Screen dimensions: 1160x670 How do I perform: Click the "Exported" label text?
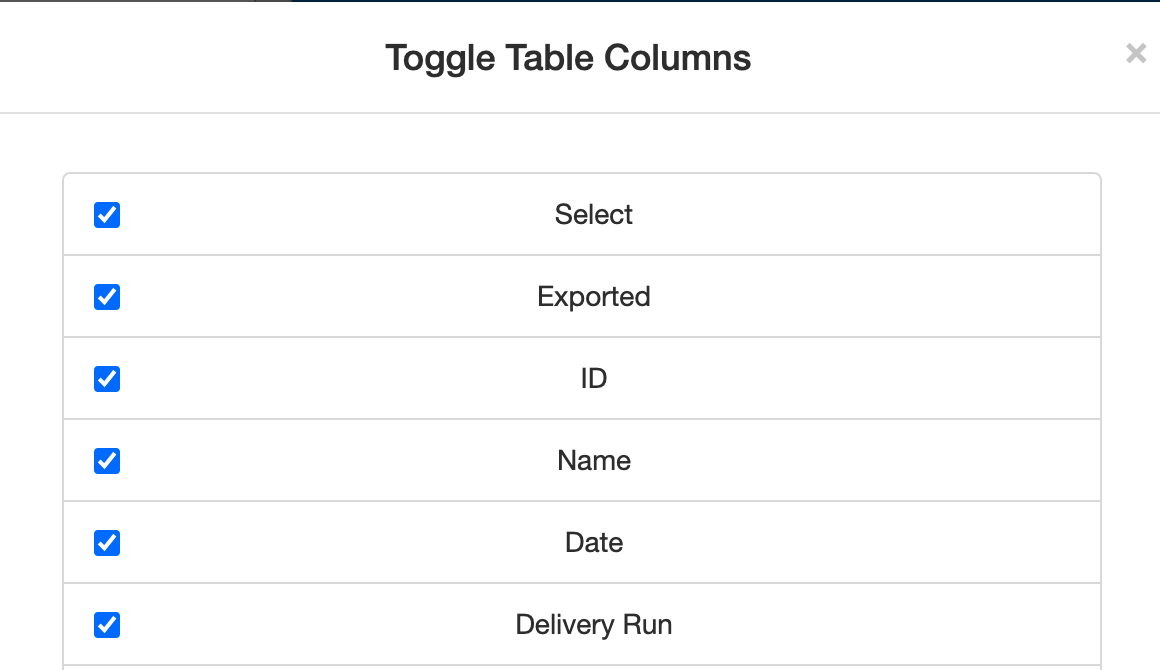593,297
